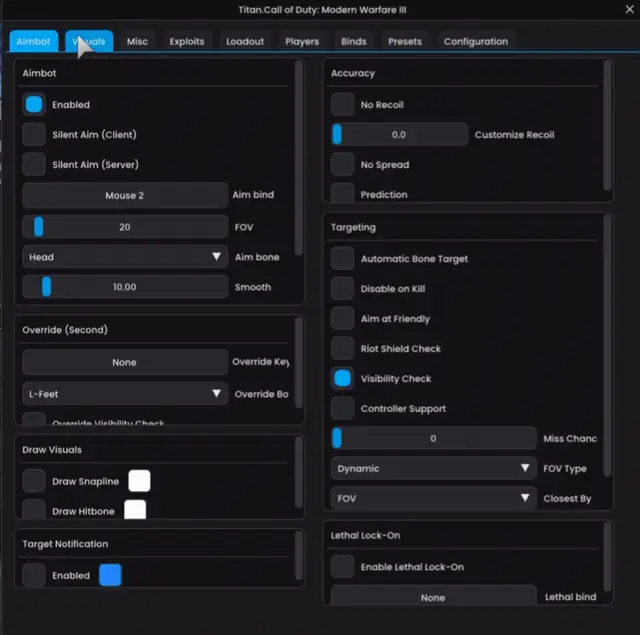Go to the Exploits tab
Image resolution: width=640 pixels, height=635 pixels.
187,41
